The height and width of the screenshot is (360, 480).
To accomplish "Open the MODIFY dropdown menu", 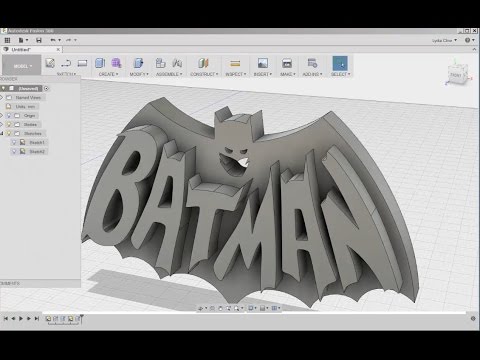I will (x=139, y=74).
